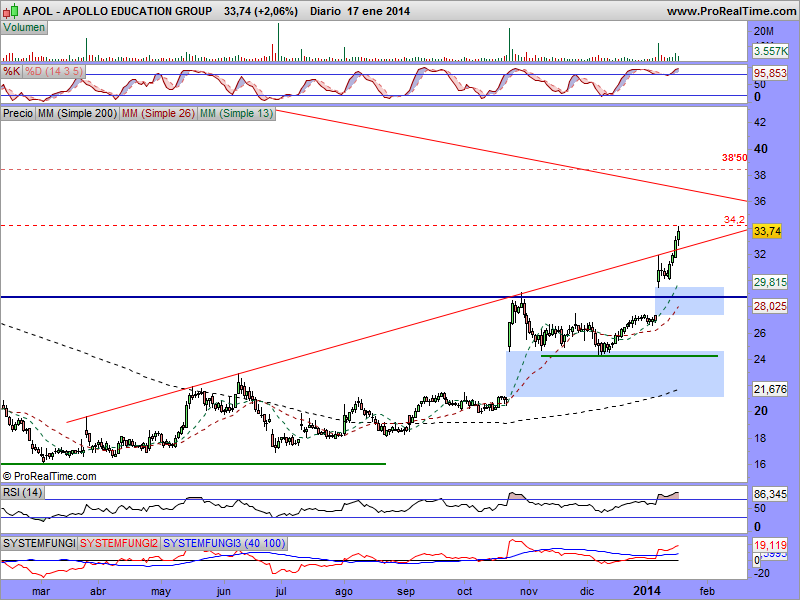Click the yellow 33,74 current price tag
The image size is (800, 600).
point(767,231)
